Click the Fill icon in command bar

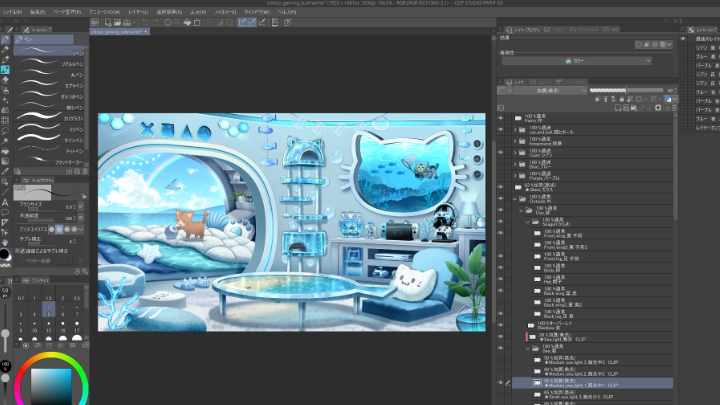pyautogui.click(x=187, y=22)
